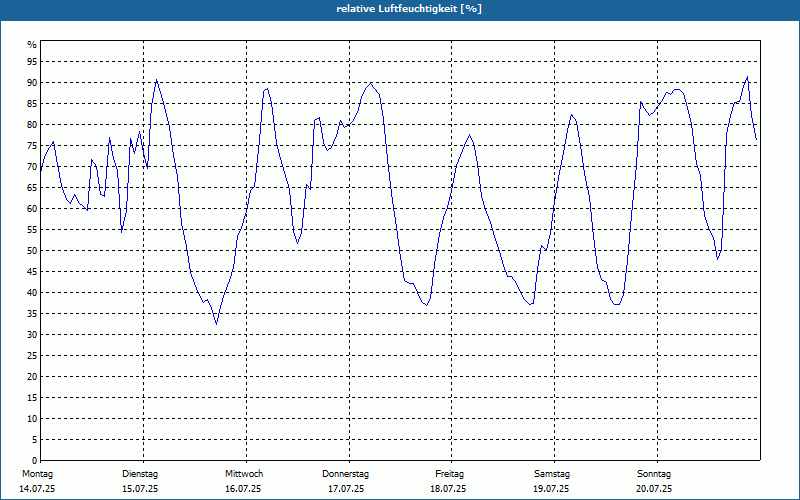Click the y-axis label '55'
Viewport: 800px width, 500px height.
point(32,230)
